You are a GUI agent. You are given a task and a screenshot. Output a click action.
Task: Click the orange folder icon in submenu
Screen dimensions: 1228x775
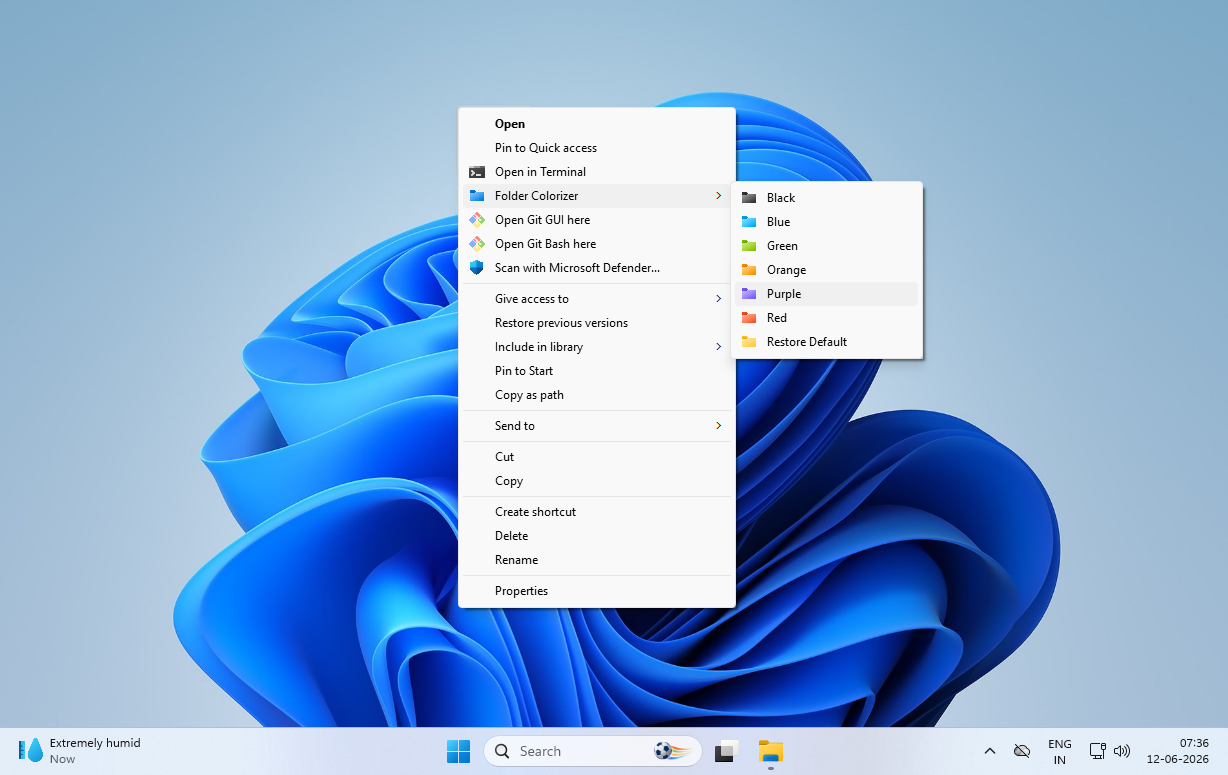pyautogui.click(x=749, y=270)
